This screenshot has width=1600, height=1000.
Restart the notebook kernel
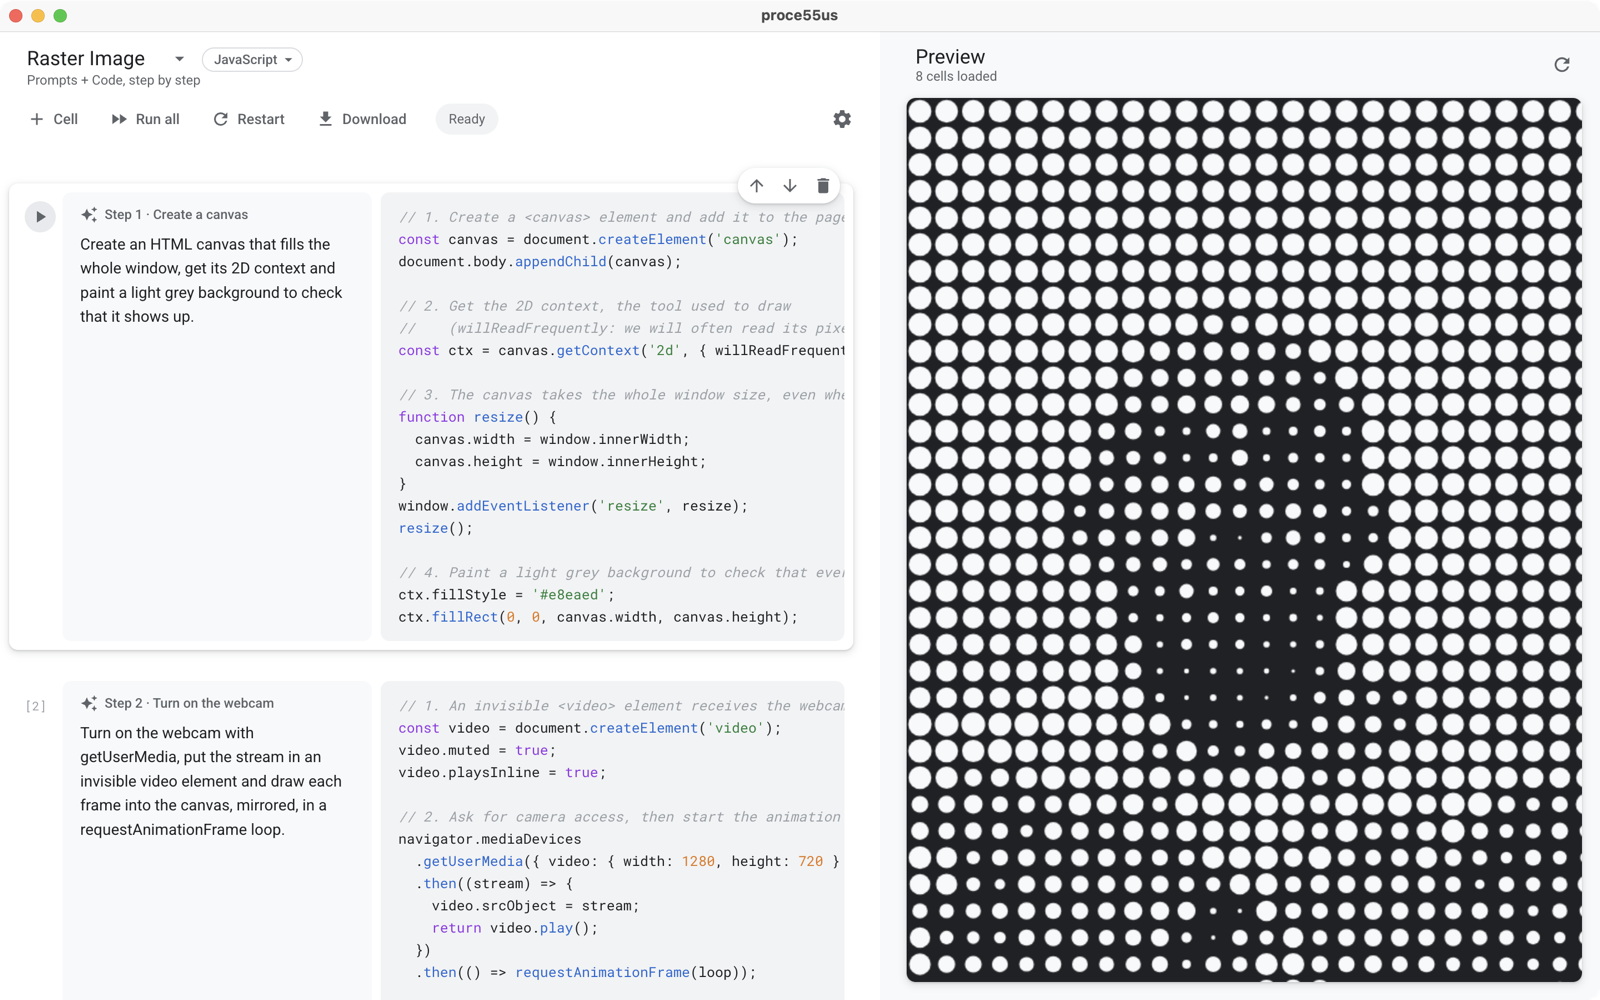[x=249, y=119]
